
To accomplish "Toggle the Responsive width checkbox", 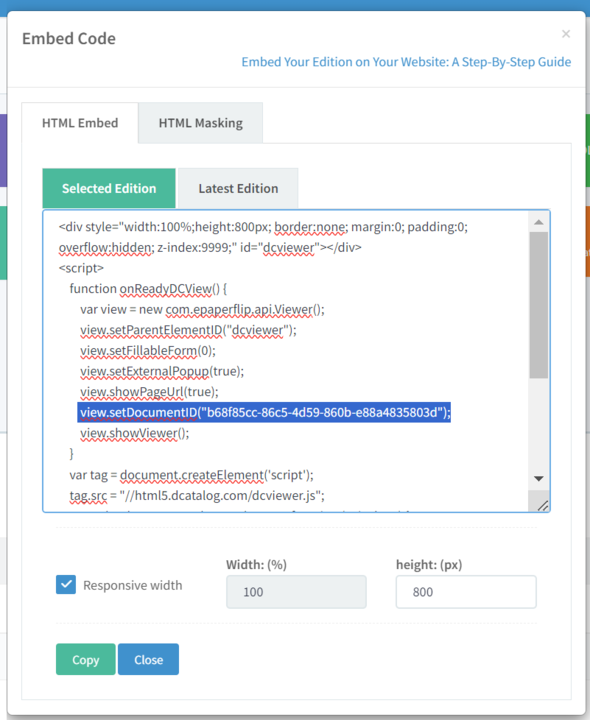I will 66,585.
